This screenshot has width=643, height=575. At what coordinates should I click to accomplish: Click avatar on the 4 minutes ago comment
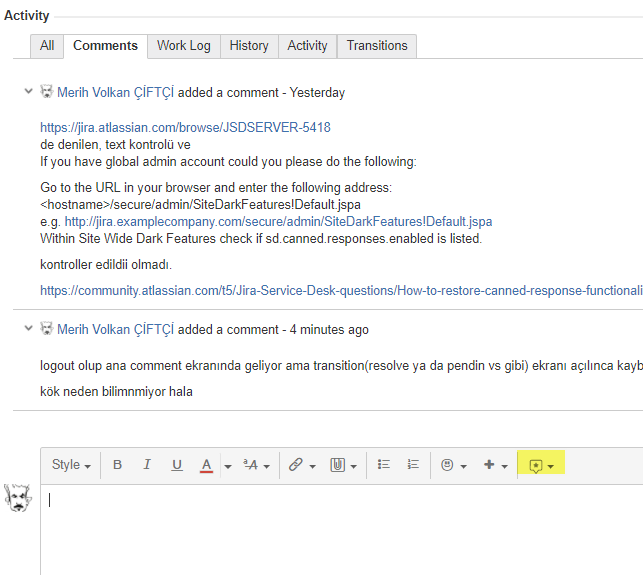point(47,328)
